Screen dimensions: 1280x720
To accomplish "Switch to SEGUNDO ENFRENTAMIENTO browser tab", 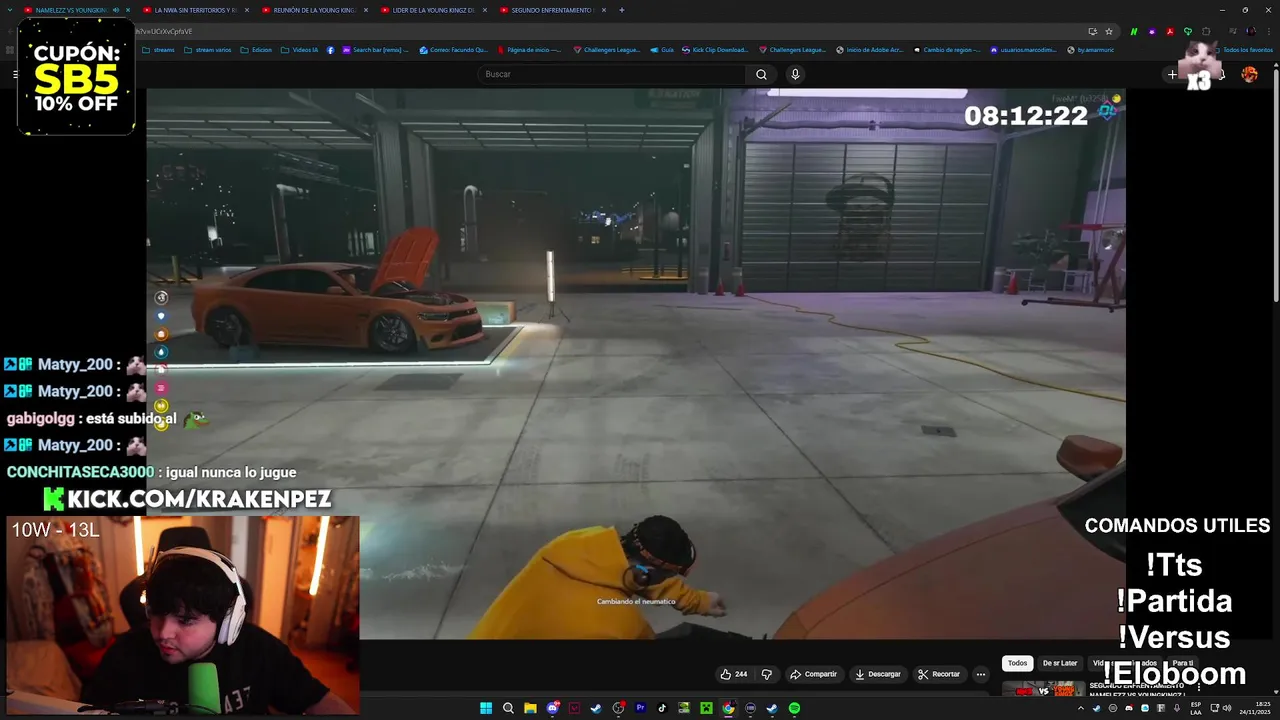I will click(552, 10).
